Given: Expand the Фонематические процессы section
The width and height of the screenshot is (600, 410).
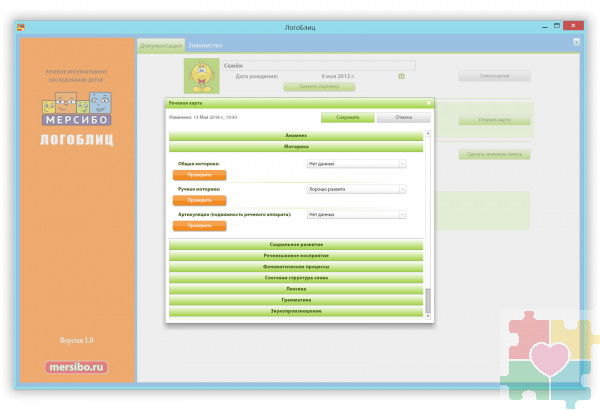Looking at the screenshot, I should pos(296,266).
